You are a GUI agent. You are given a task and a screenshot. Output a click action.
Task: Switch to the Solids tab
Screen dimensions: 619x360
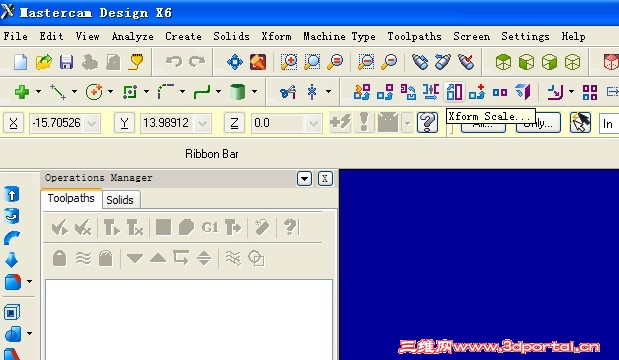pyautogui.click(x=120, y=200)
